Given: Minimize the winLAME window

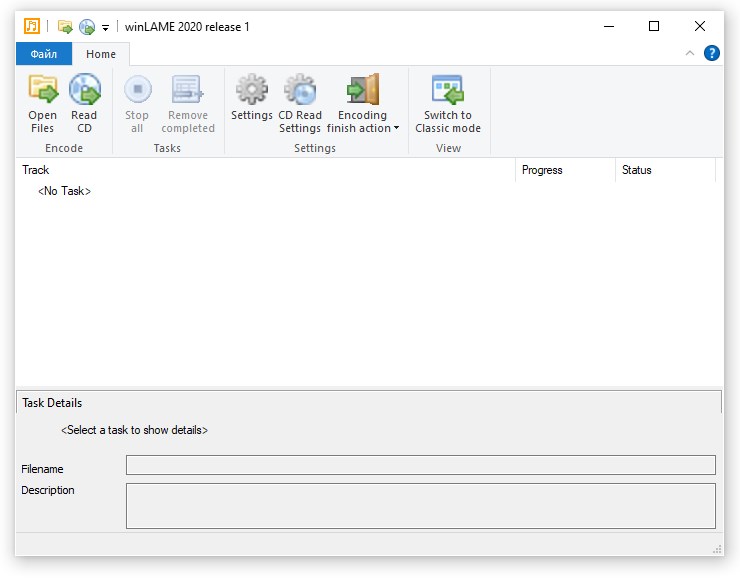Looking at the screenshot, I should click(609, 26).
